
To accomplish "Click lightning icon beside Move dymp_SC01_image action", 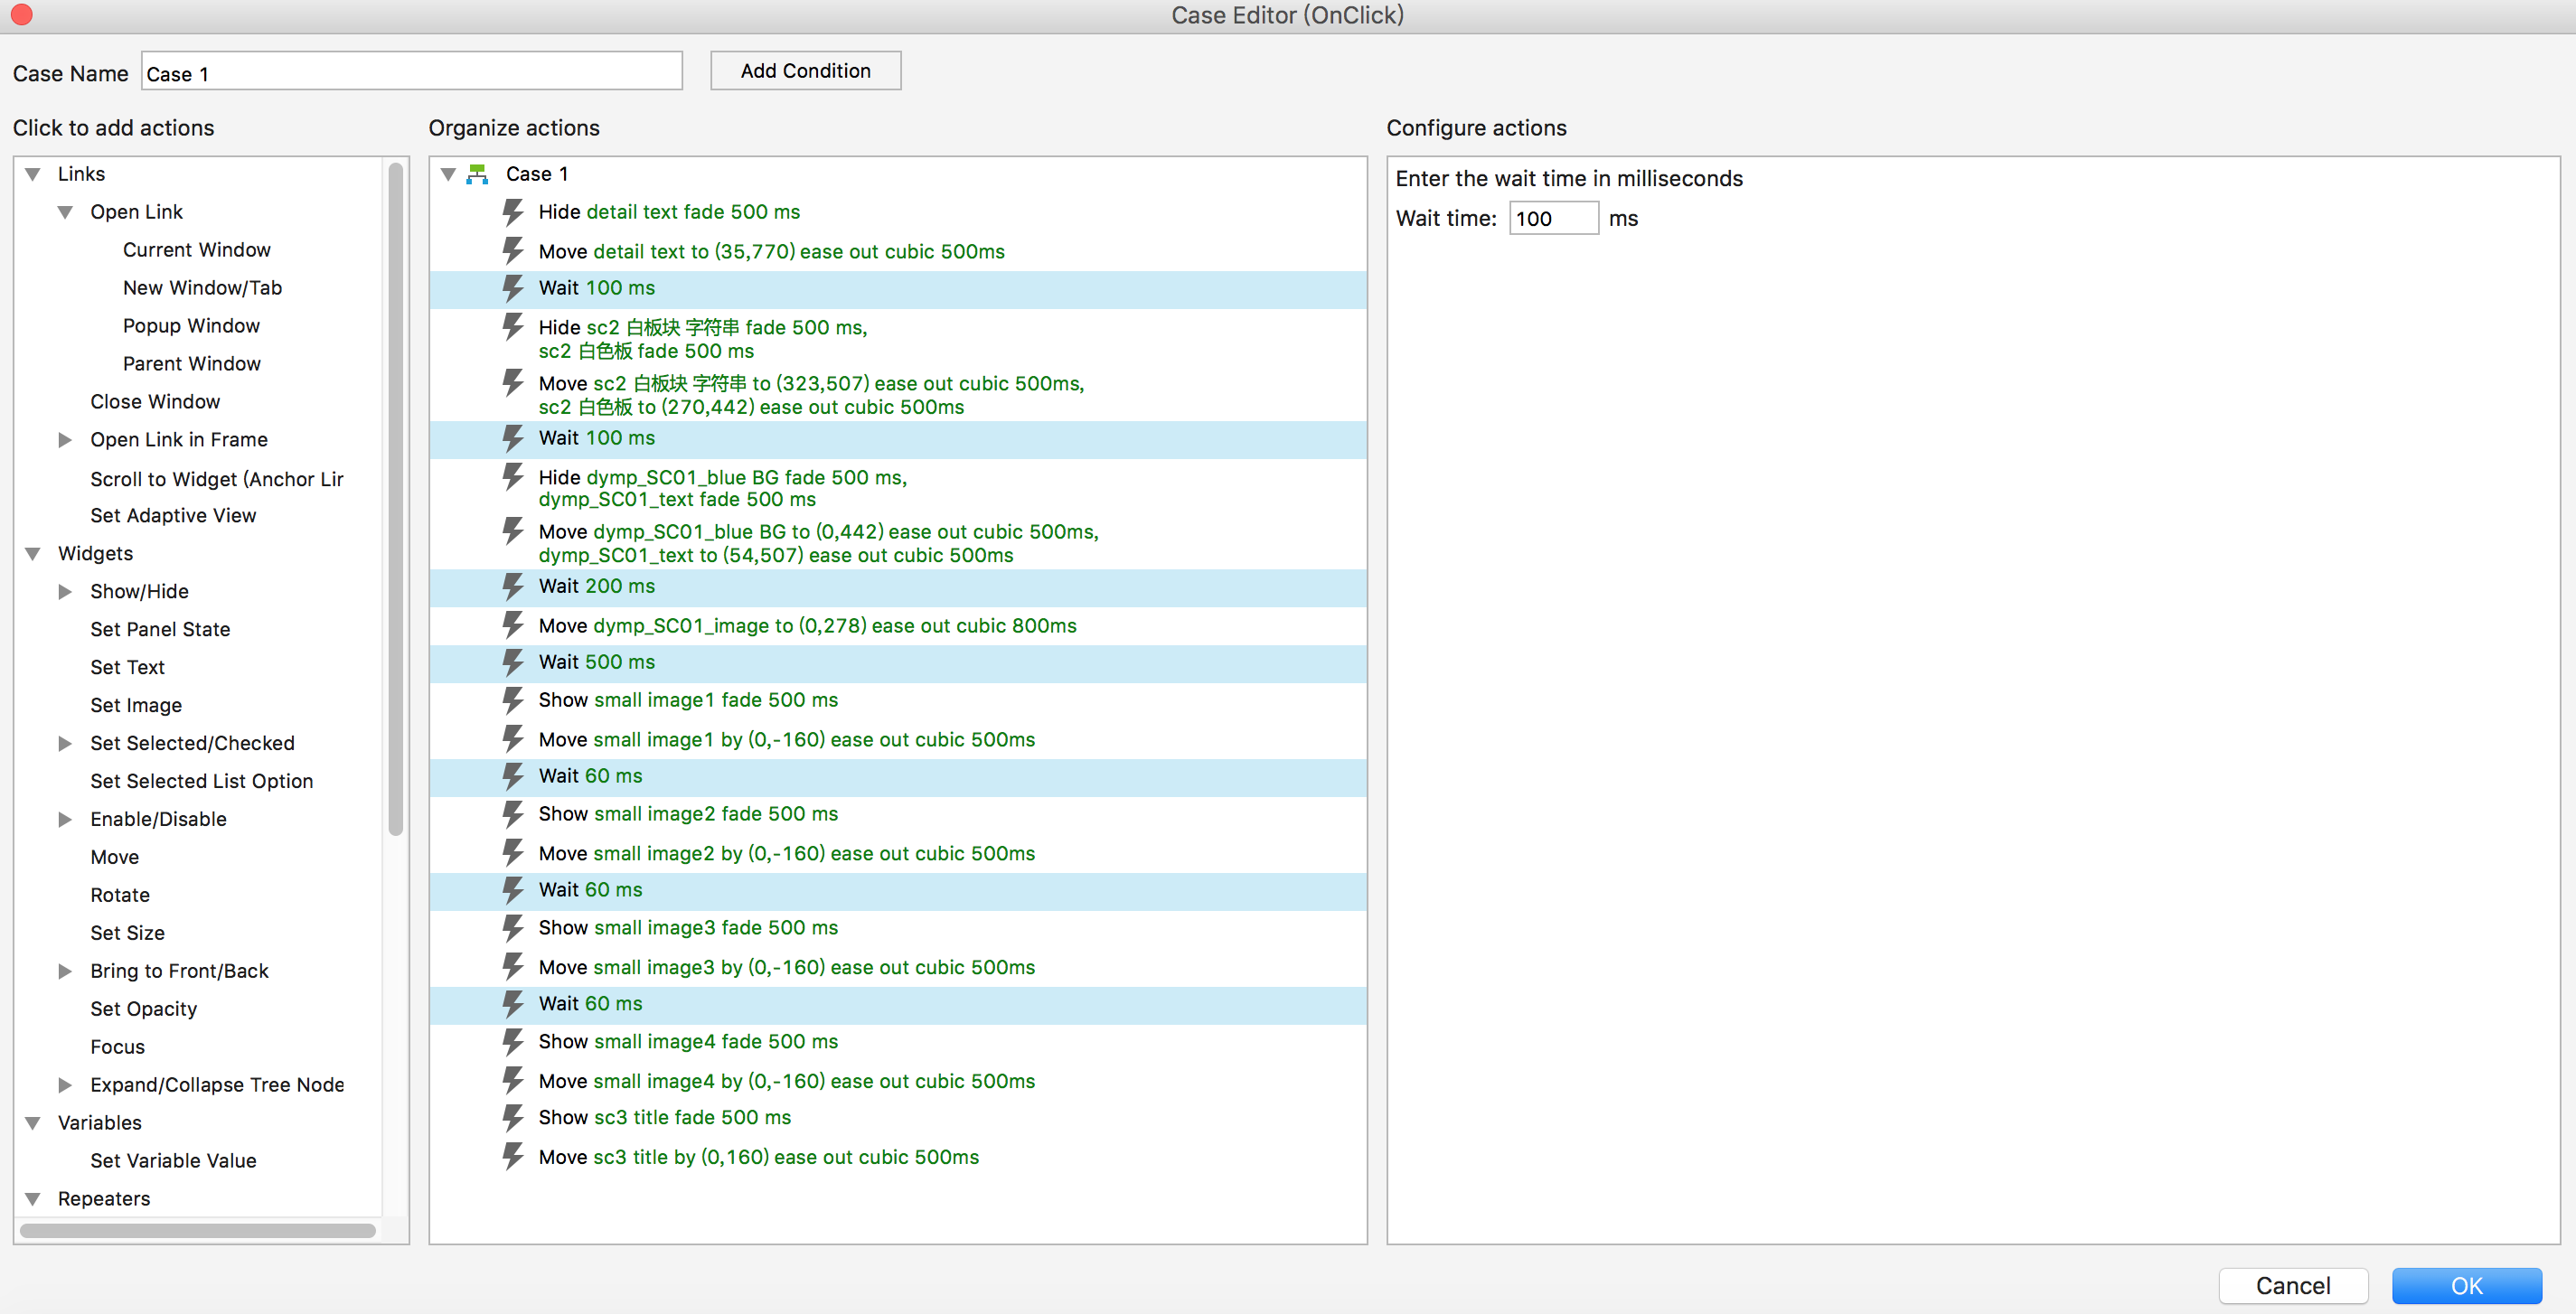I will pyautogui.click(x=513, y=626).
